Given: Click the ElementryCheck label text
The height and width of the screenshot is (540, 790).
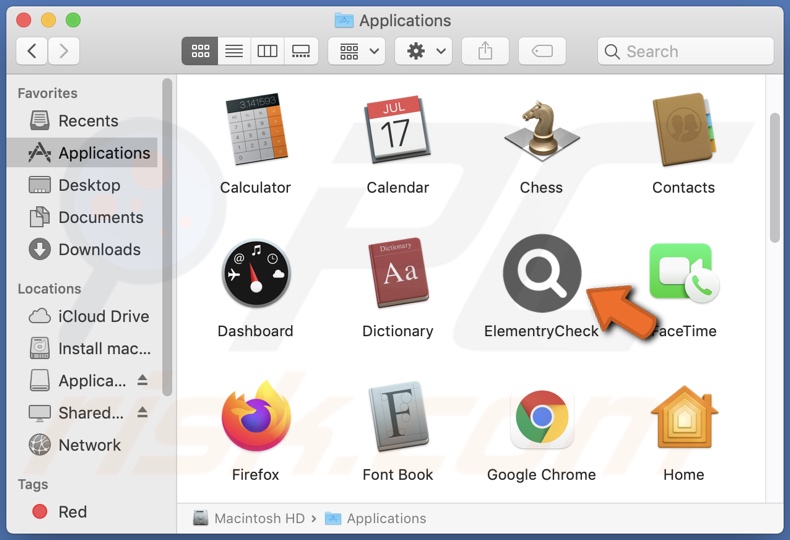Looking at the screenshot, I should point(541,331).
